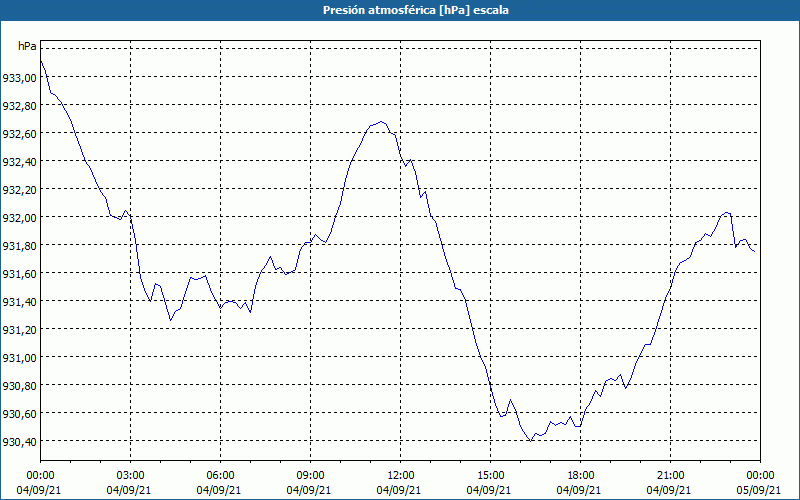Click the 932,40 y-axis value
The width and height of the screenshot is (800, 500).
pyautogui.click(x=19, y=162)
